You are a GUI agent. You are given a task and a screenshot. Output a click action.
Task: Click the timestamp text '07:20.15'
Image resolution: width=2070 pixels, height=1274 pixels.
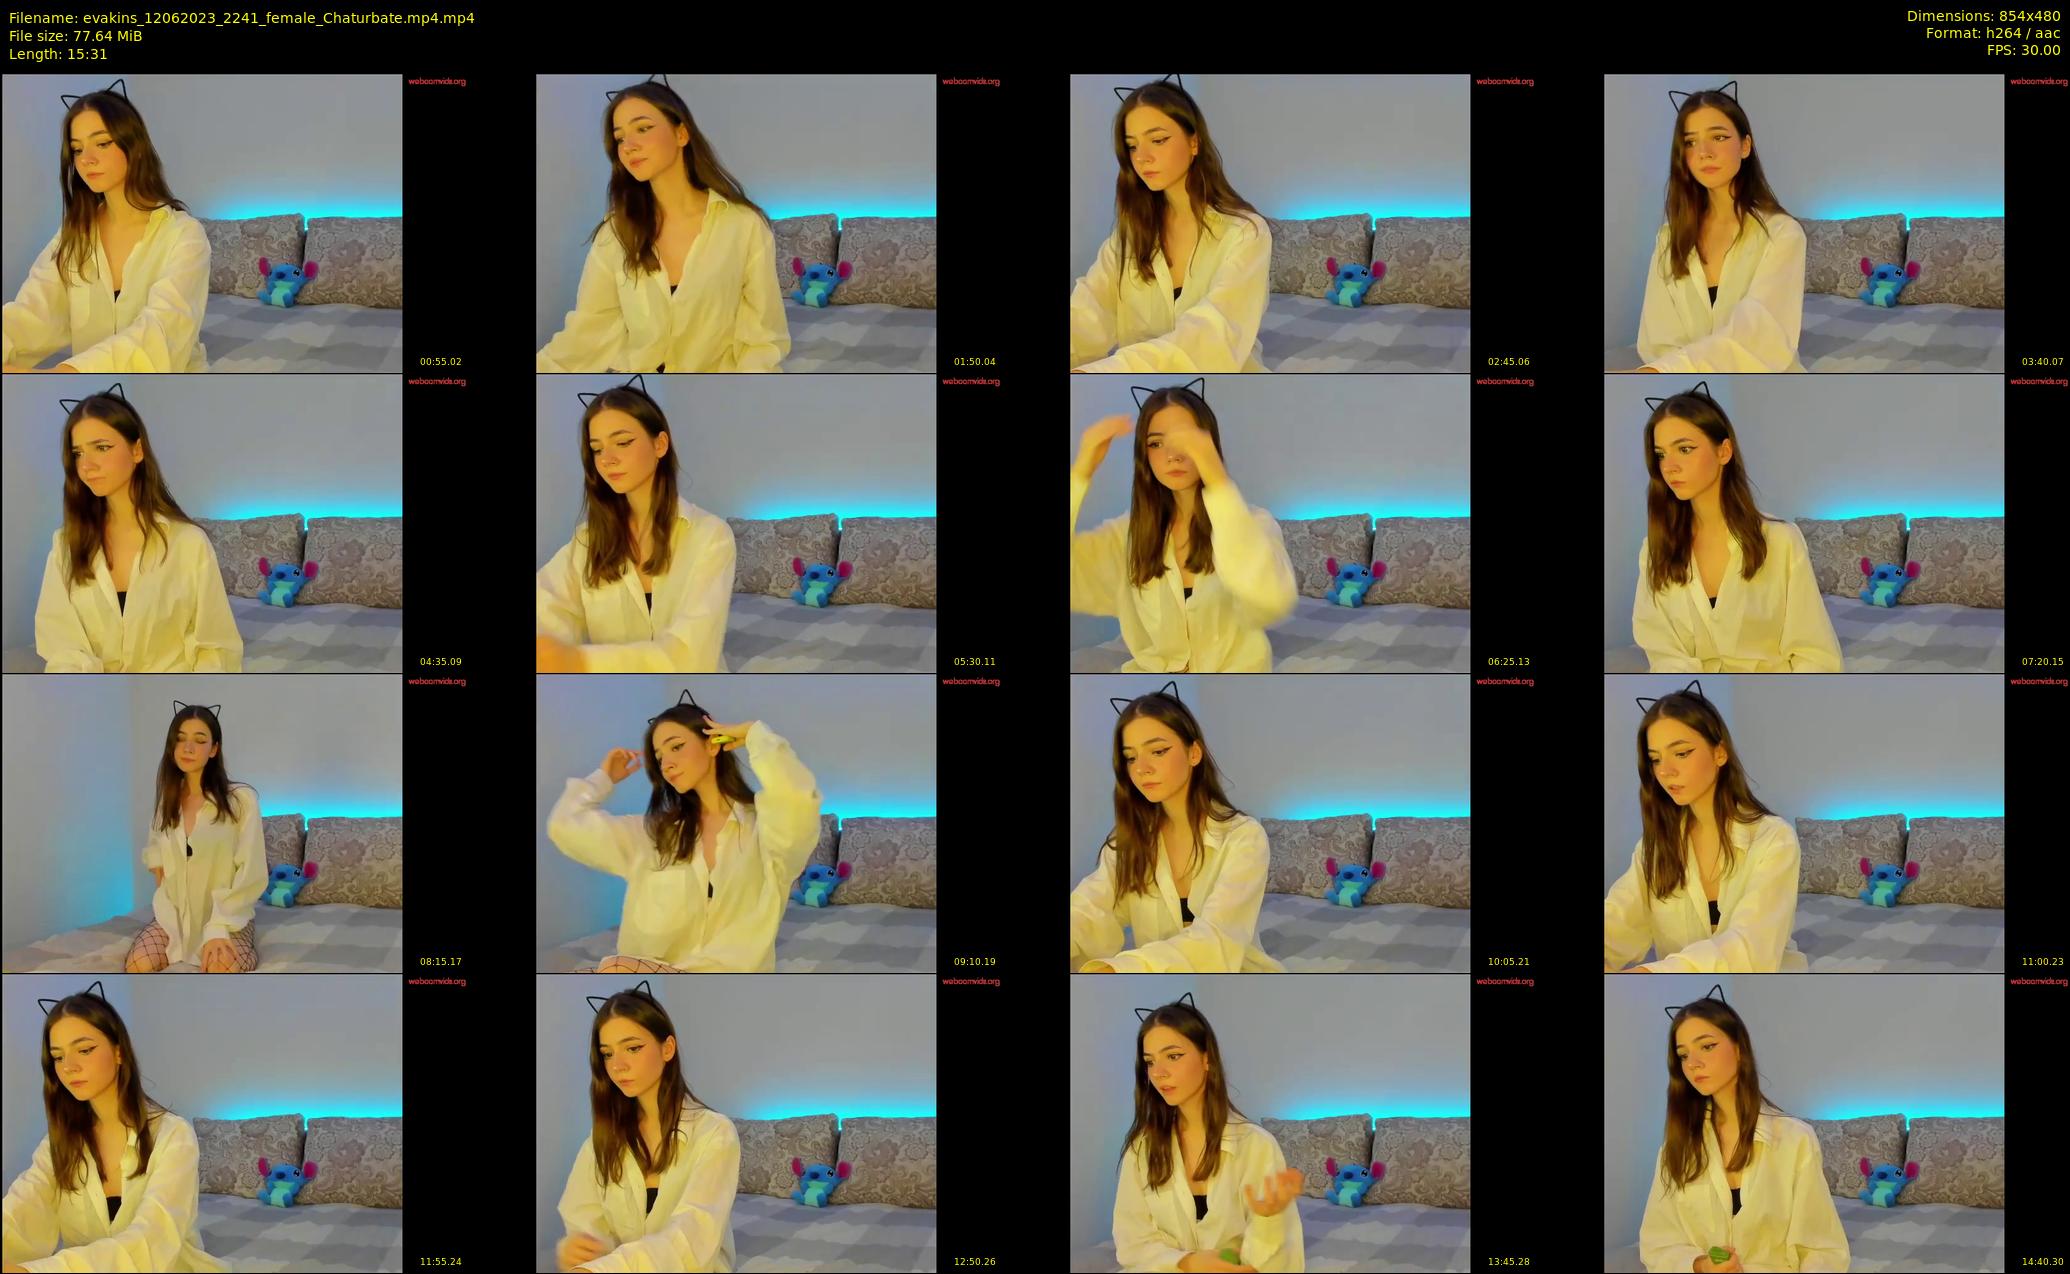[2043, 662]
